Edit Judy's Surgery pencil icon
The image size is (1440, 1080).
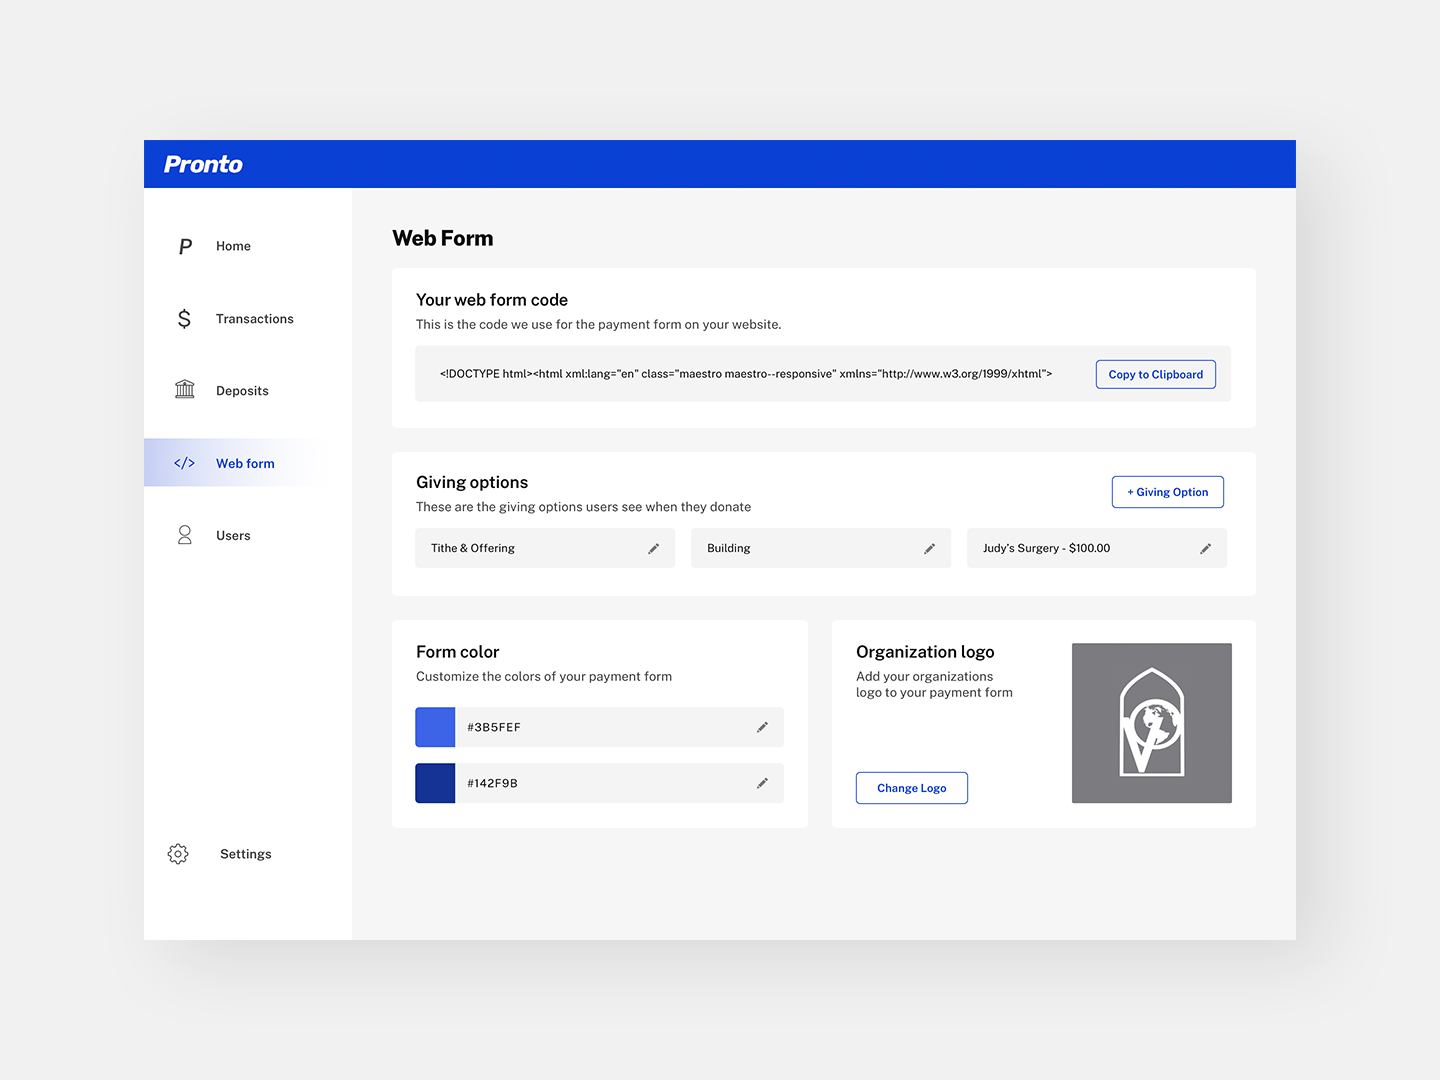[1206, 548]
